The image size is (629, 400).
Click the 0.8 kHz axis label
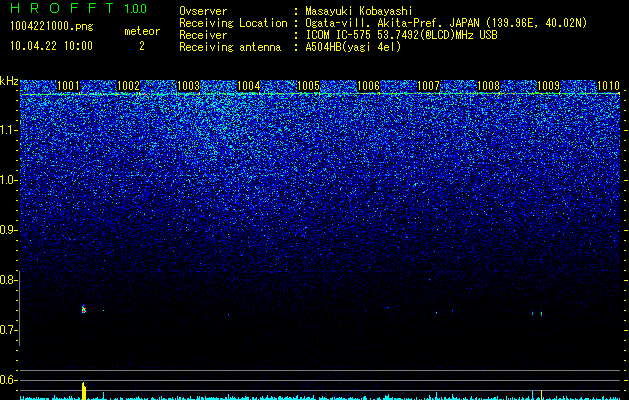(7, 280)
